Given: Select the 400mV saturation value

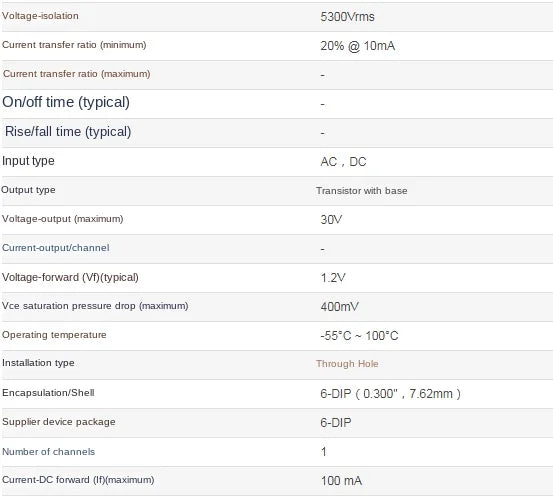Looking at the screenshot, I should (340, 306).
